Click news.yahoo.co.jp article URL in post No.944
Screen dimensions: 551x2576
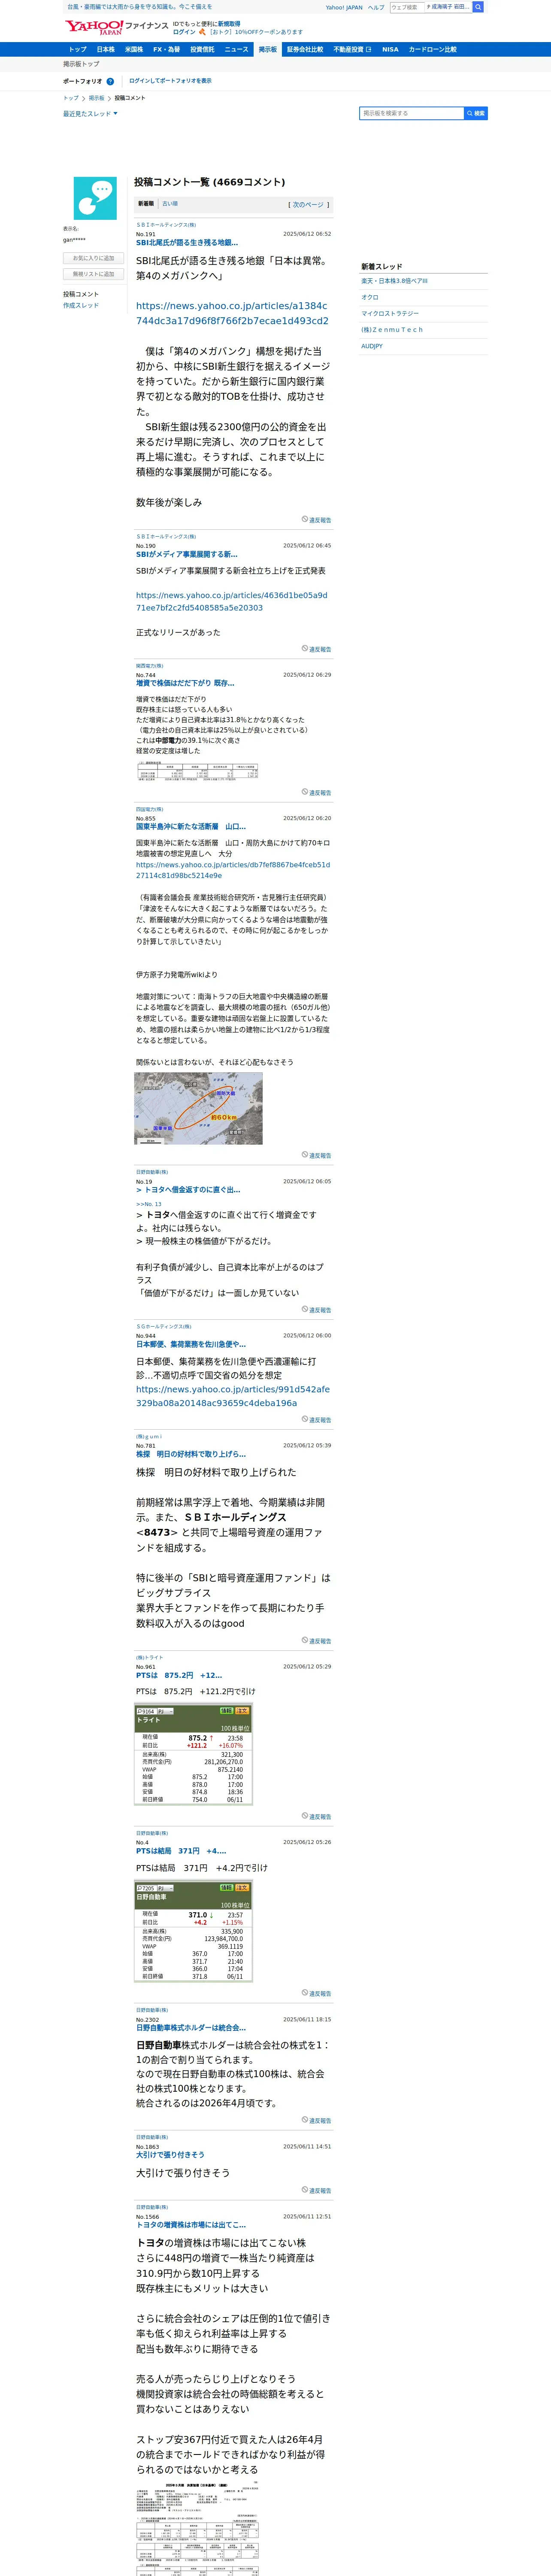pos(233,1396)
